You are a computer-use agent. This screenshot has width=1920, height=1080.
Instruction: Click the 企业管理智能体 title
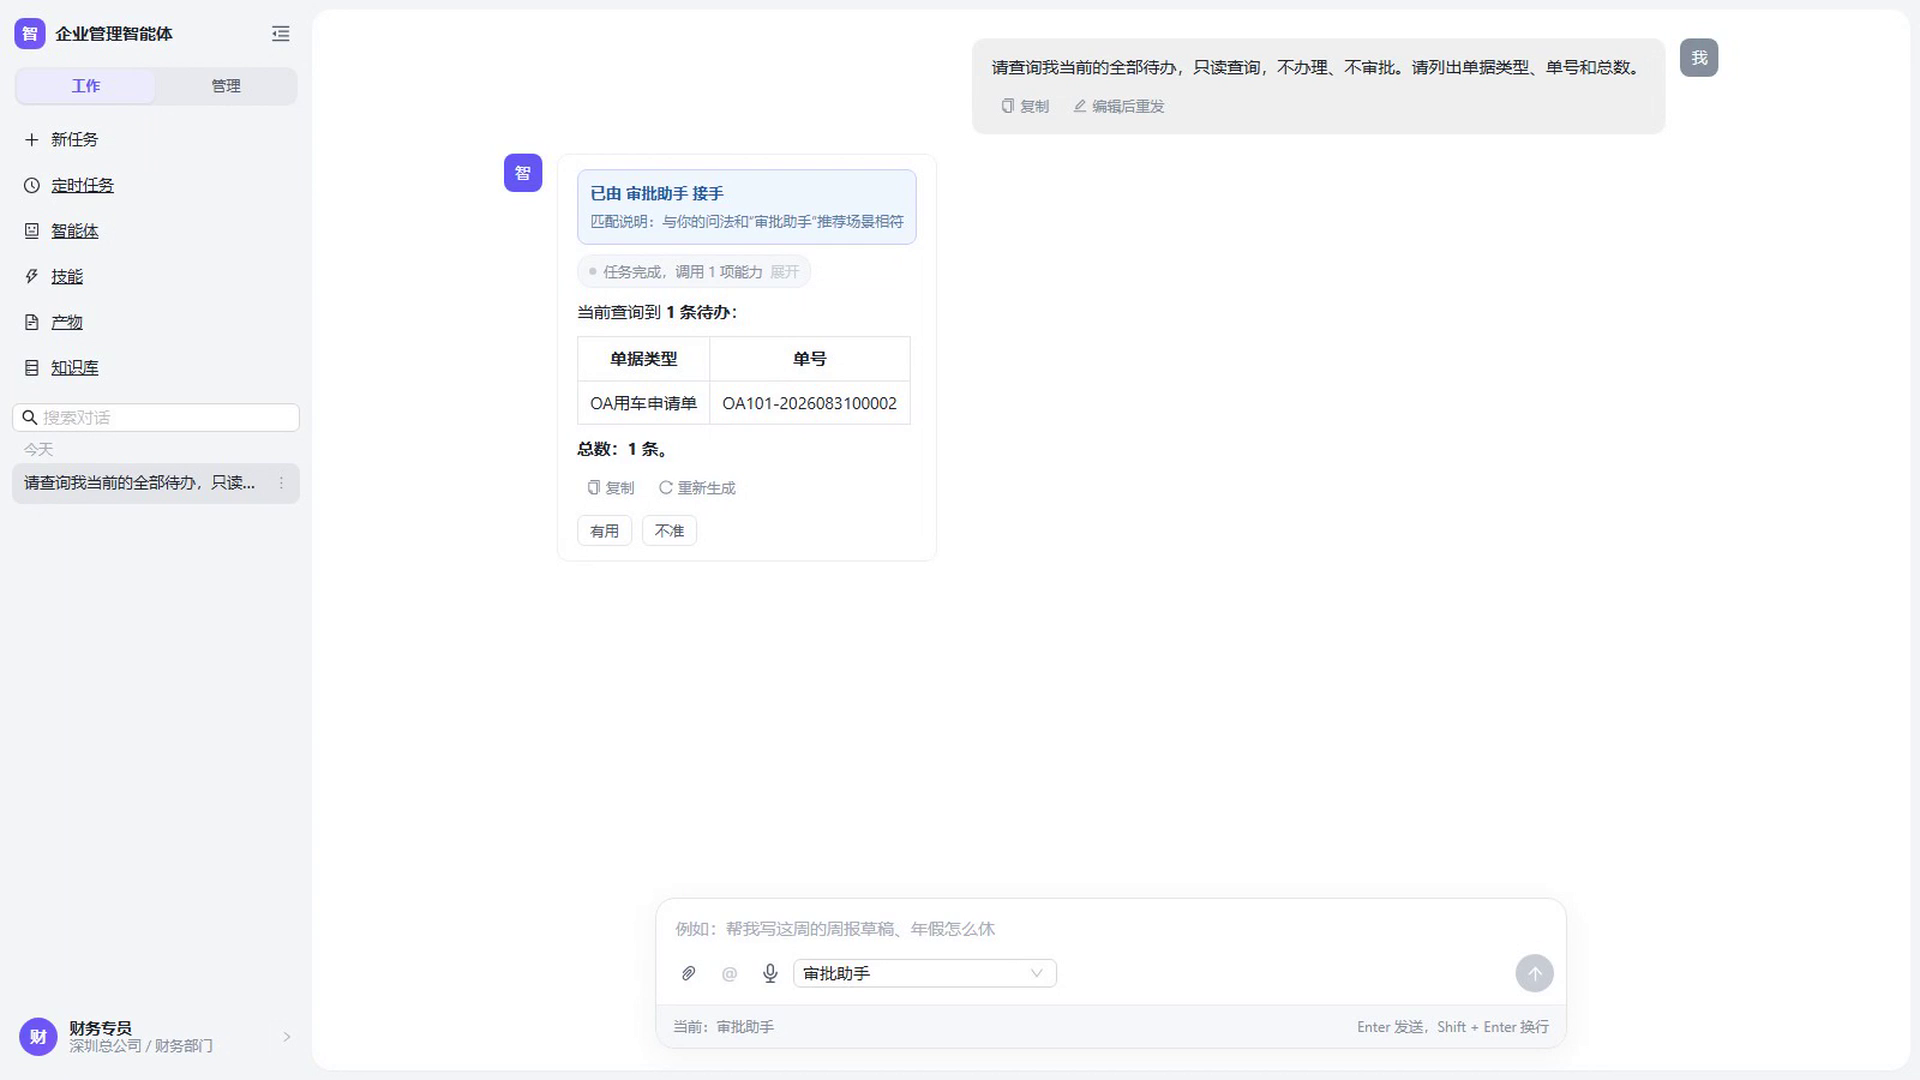pyautogui.click(x=114, y=34)
